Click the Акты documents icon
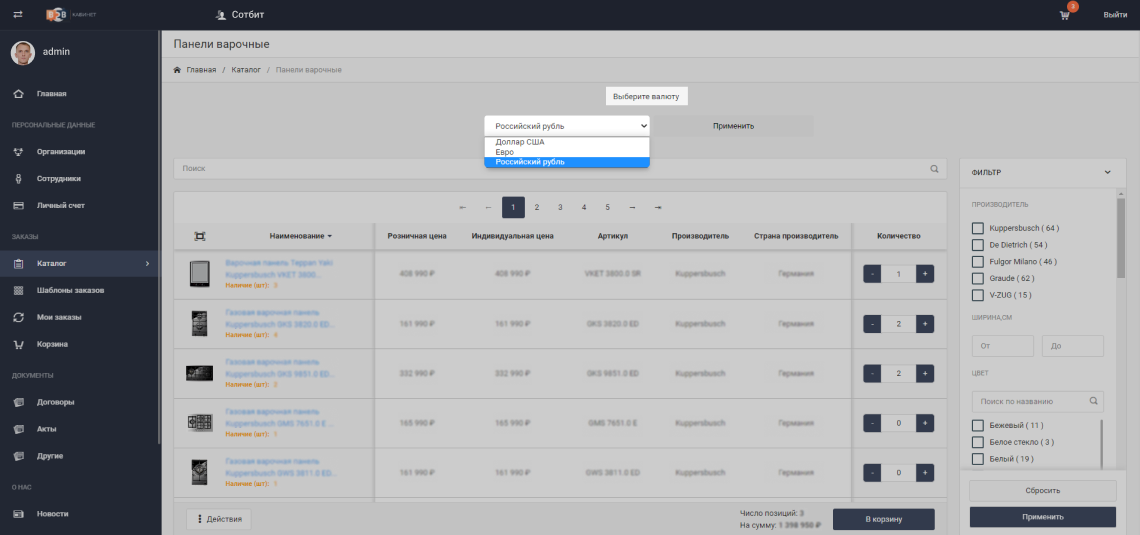This screenshot has height=535, width=1140. coord(20,429)
